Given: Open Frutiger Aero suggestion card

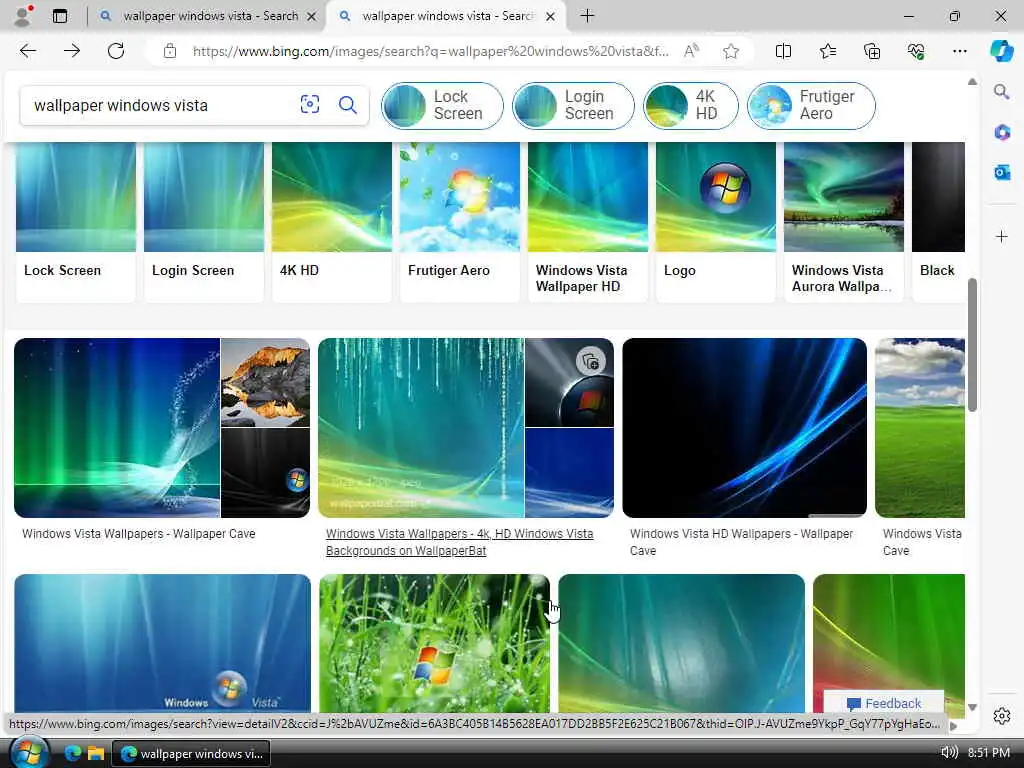Looking at the screenshot, I should tap(460, 222).
